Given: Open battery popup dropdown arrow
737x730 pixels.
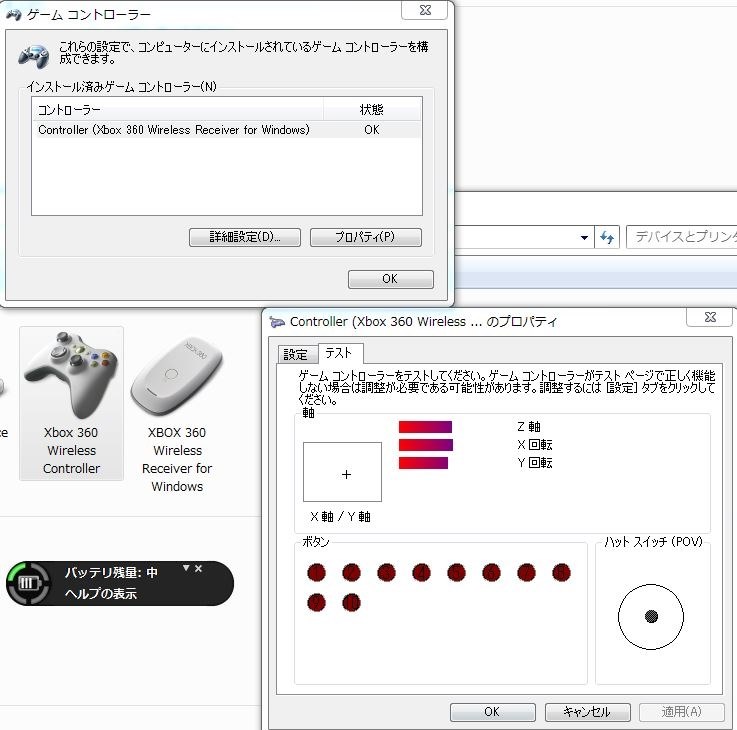Looking at the screenshot, I should 186,568.
